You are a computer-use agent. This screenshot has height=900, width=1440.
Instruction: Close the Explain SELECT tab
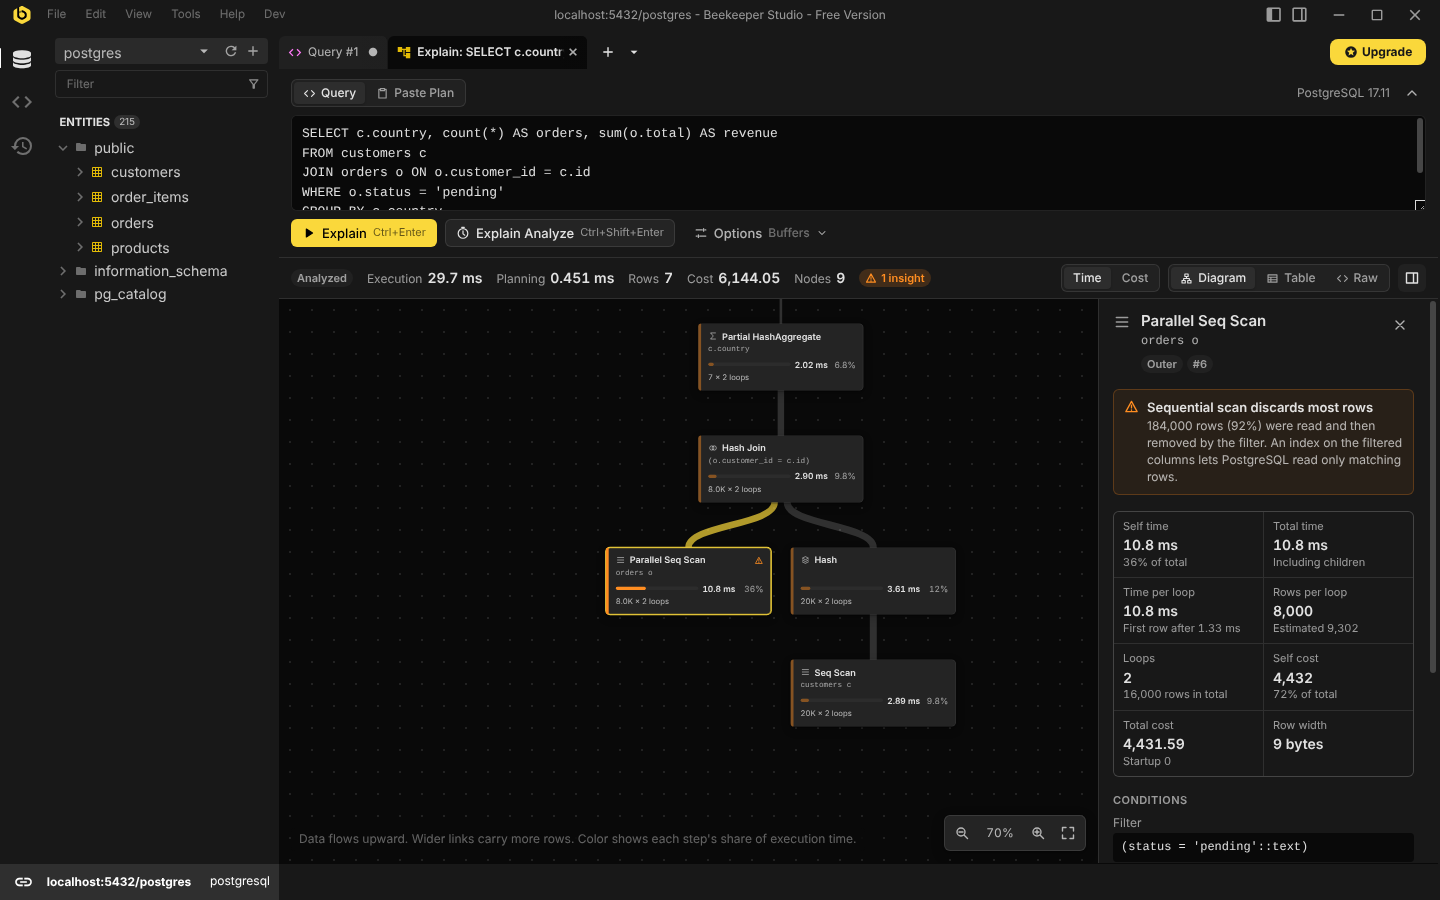[x=573, y=52]
